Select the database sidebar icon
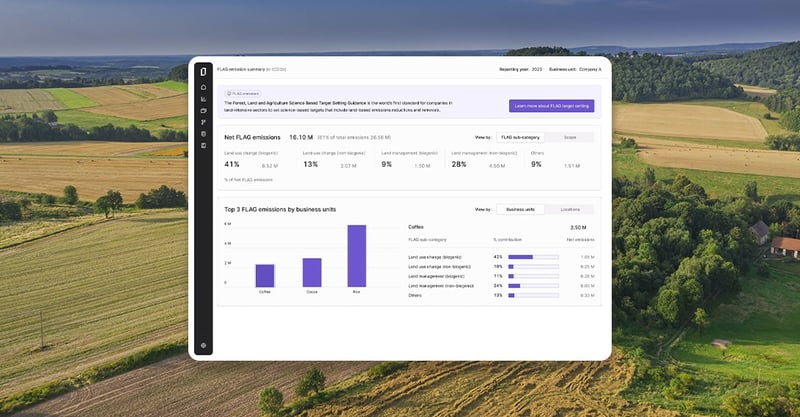This screenshot has height=417, width=800. pos(204,134)
